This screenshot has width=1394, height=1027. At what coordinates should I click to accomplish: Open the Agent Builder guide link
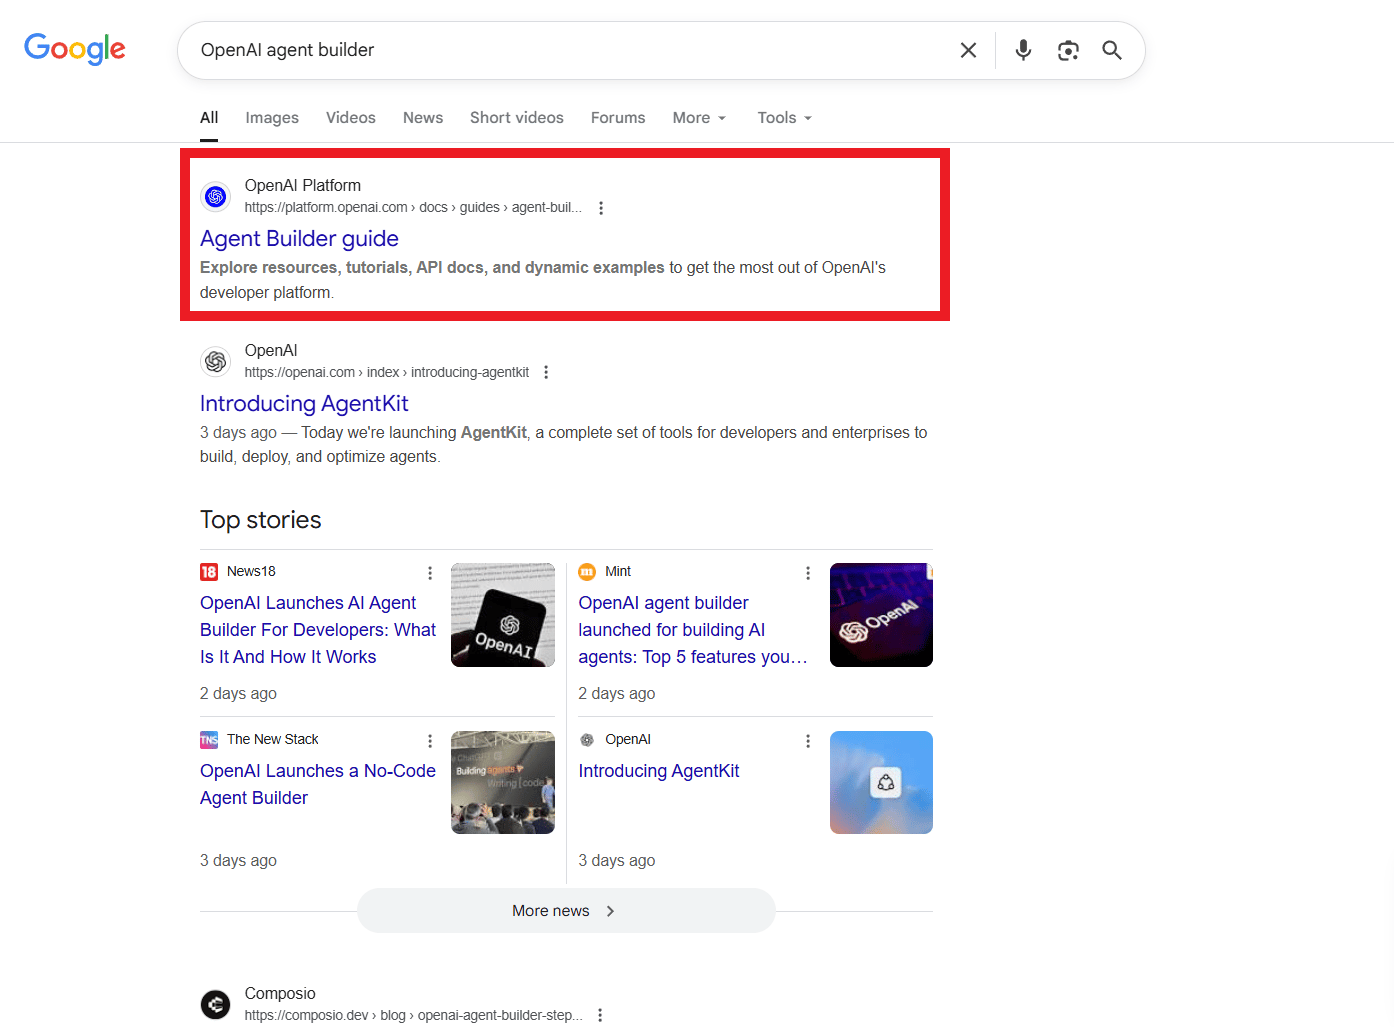pyautogui.click(x=299, y=239)
